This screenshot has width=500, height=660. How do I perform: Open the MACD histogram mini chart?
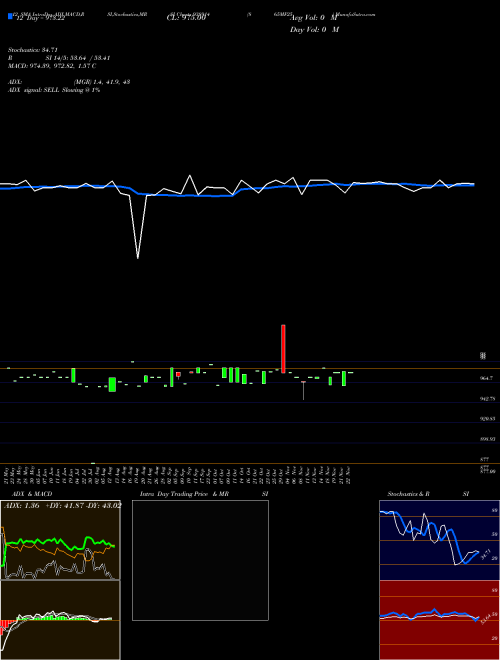[x=60, y=620]
